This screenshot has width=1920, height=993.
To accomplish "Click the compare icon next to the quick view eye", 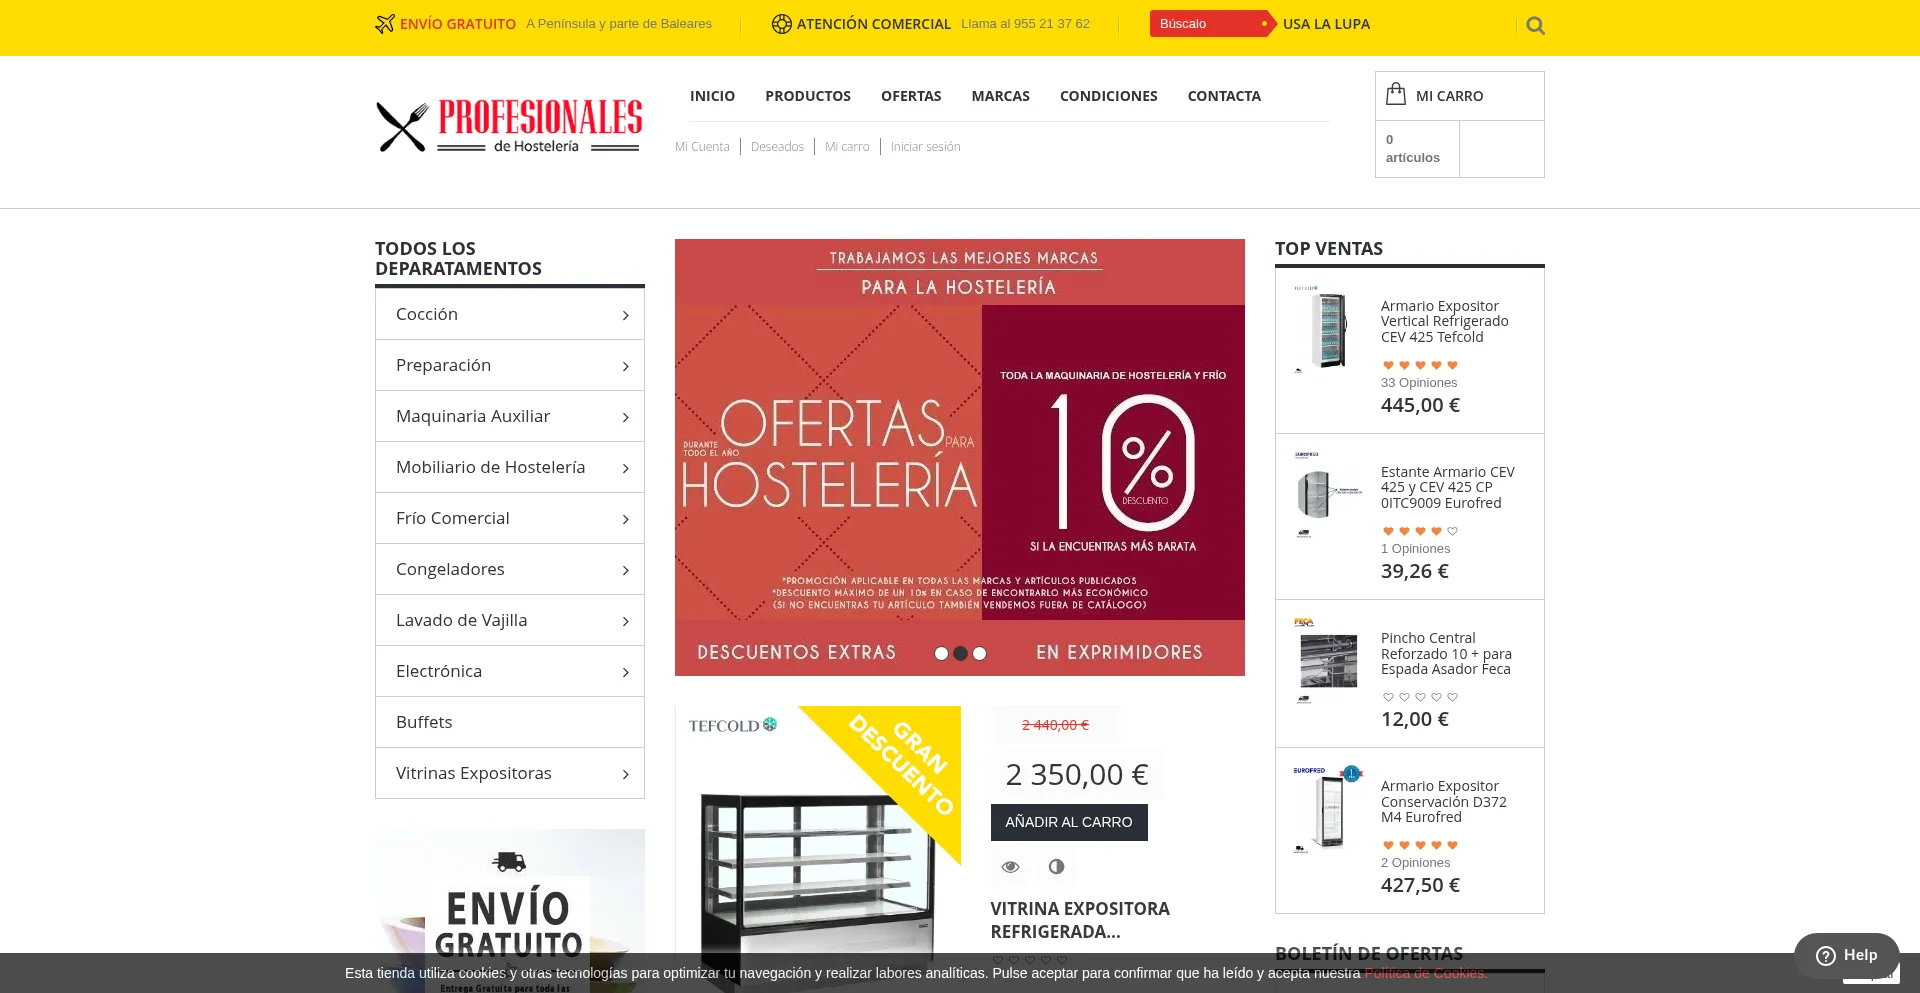I will (1057, 867).
